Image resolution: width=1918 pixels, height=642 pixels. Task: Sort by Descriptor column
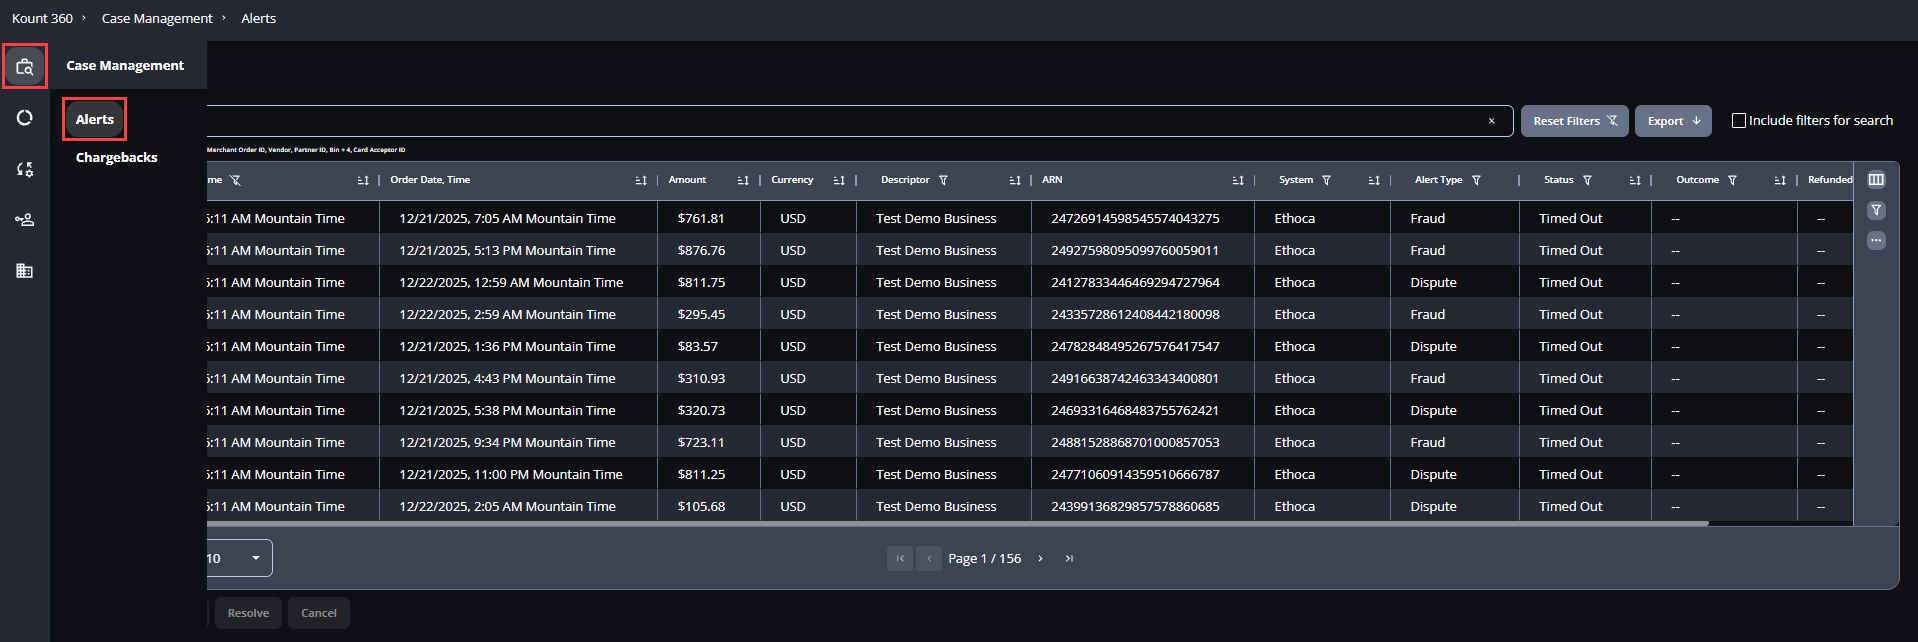[1015, 181]
